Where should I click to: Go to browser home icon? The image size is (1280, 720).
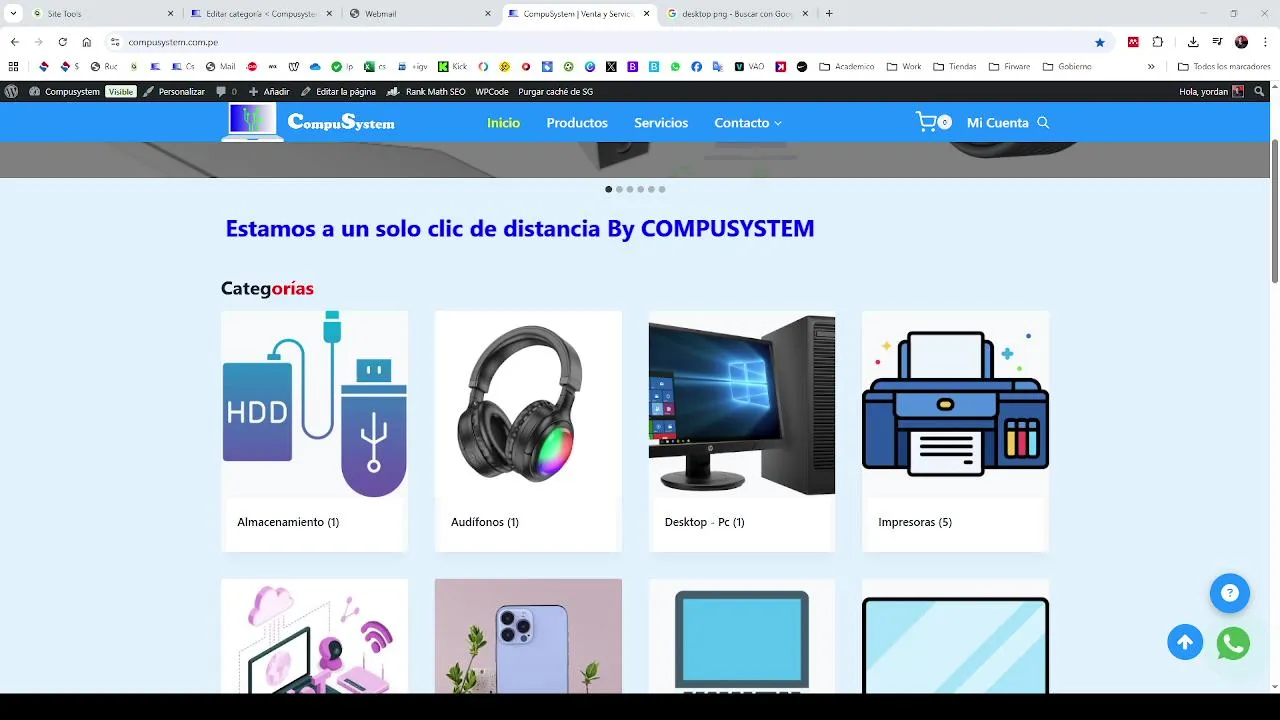(x=87, y=42)
